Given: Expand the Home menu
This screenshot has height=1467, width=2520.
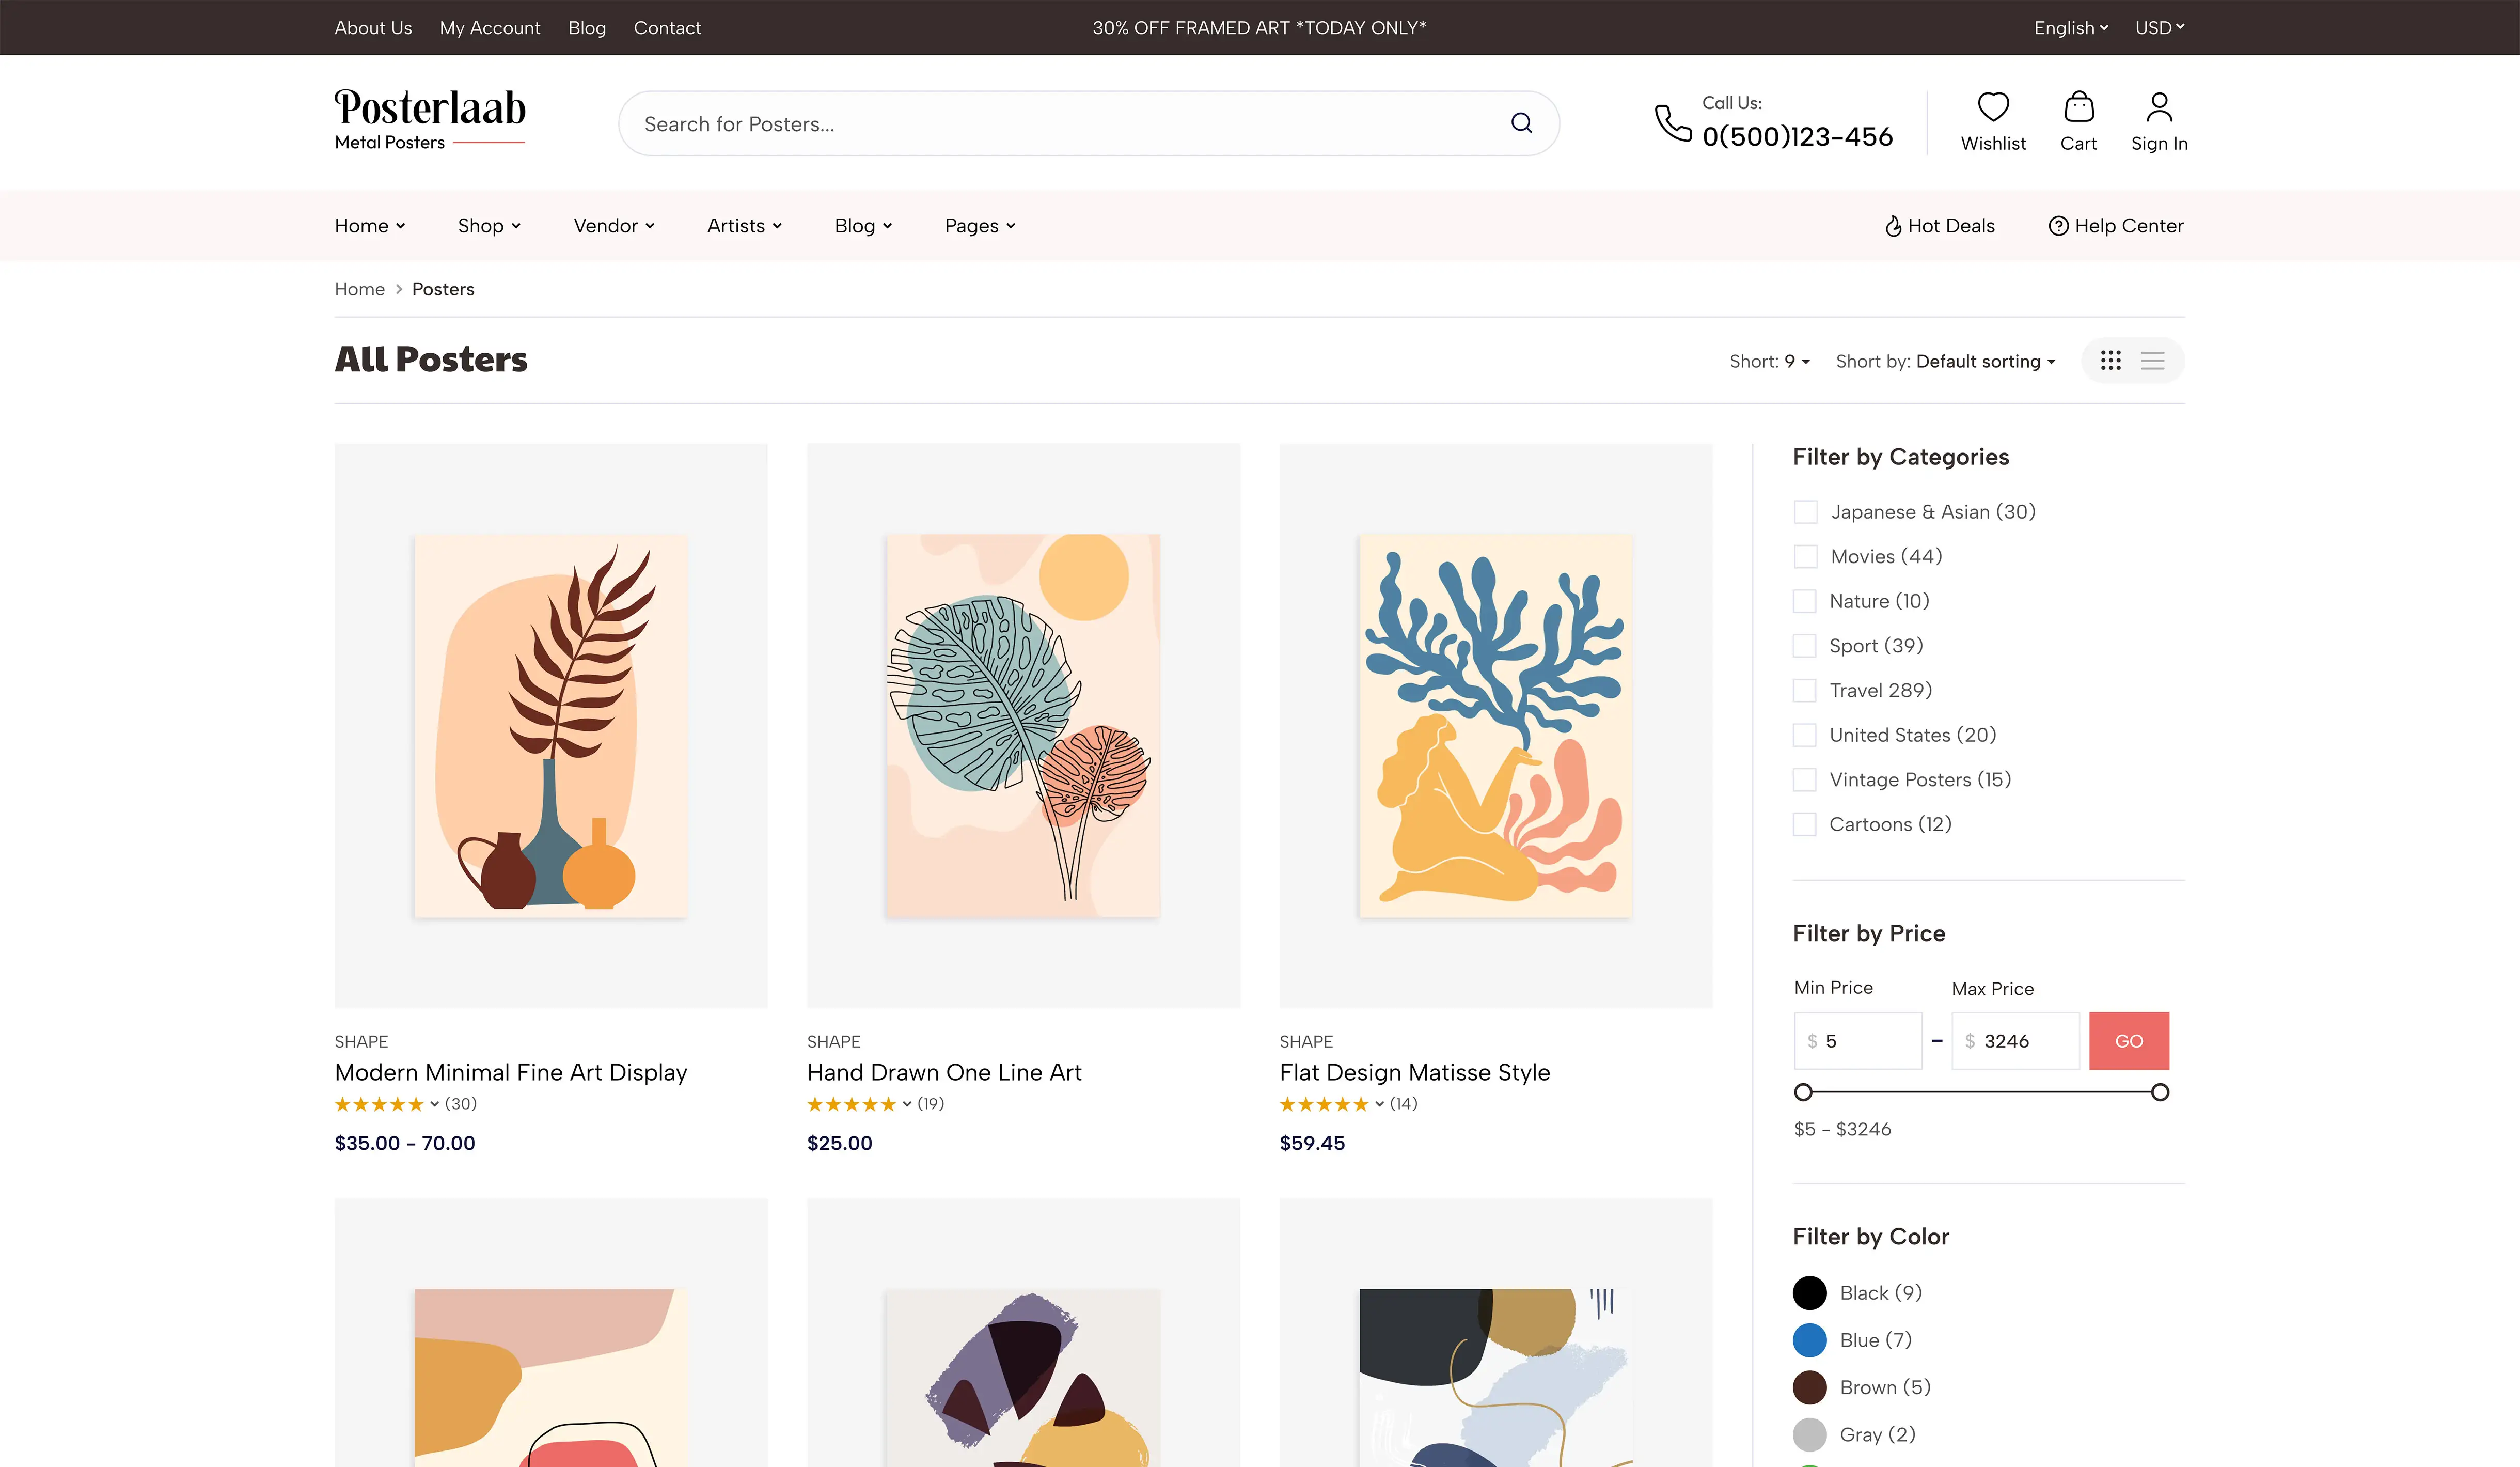Looking at the screenshot, I should tap(369, 226).
